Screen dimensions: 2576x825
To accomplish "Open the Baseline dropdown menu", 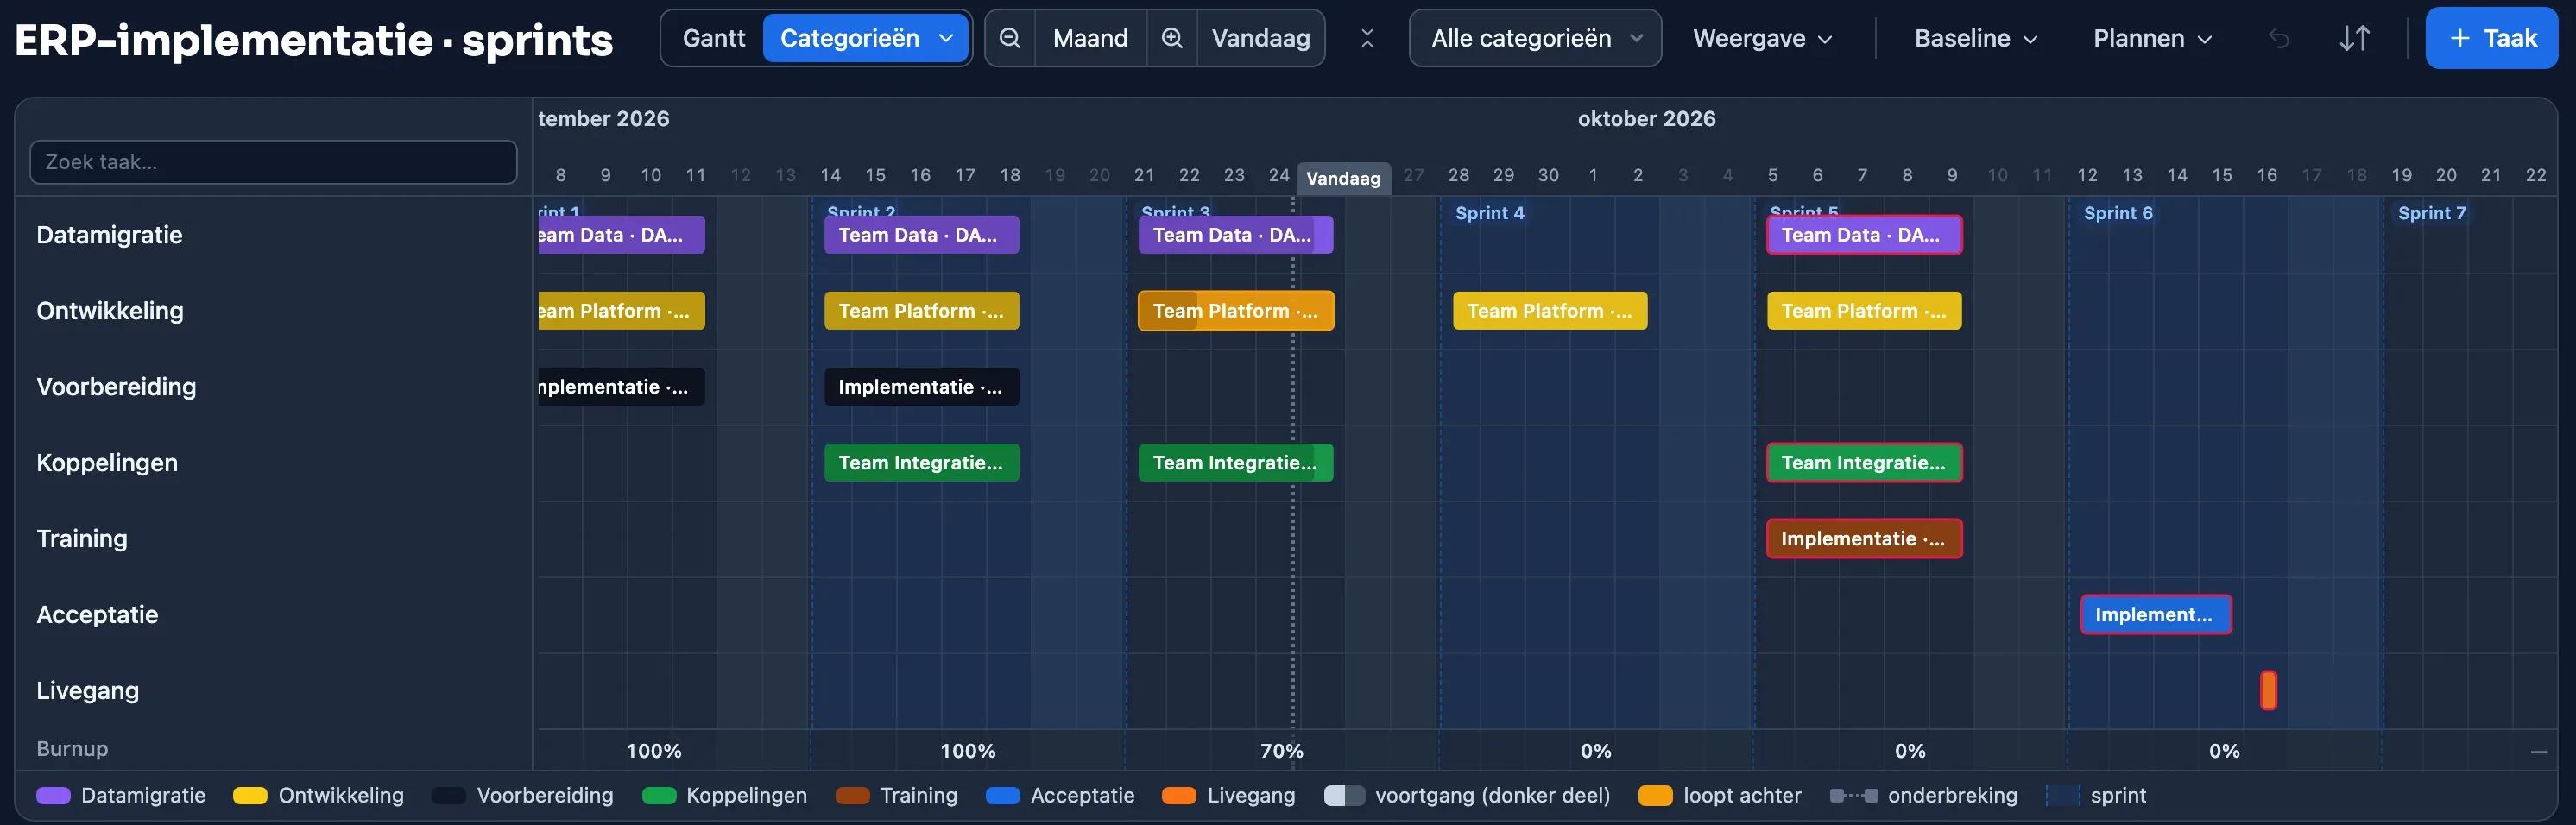I will (x=1976, y=38).
